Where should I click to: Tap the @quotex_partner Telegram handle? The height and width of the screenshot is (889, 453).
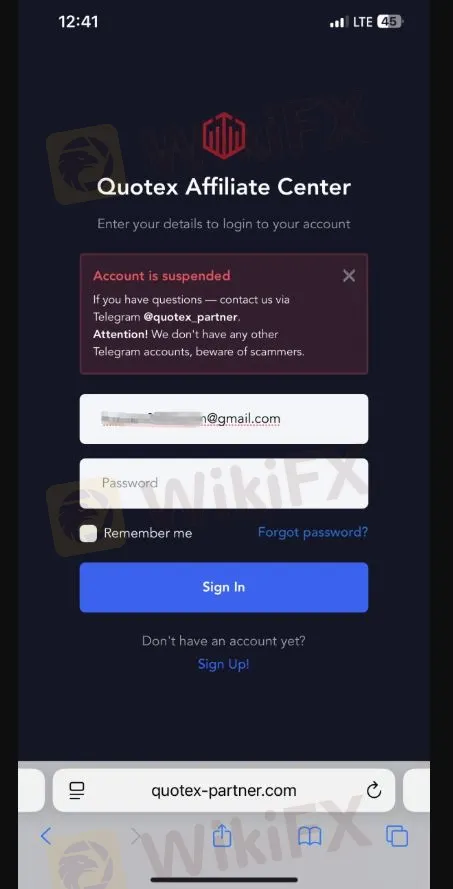click(191, 316)
